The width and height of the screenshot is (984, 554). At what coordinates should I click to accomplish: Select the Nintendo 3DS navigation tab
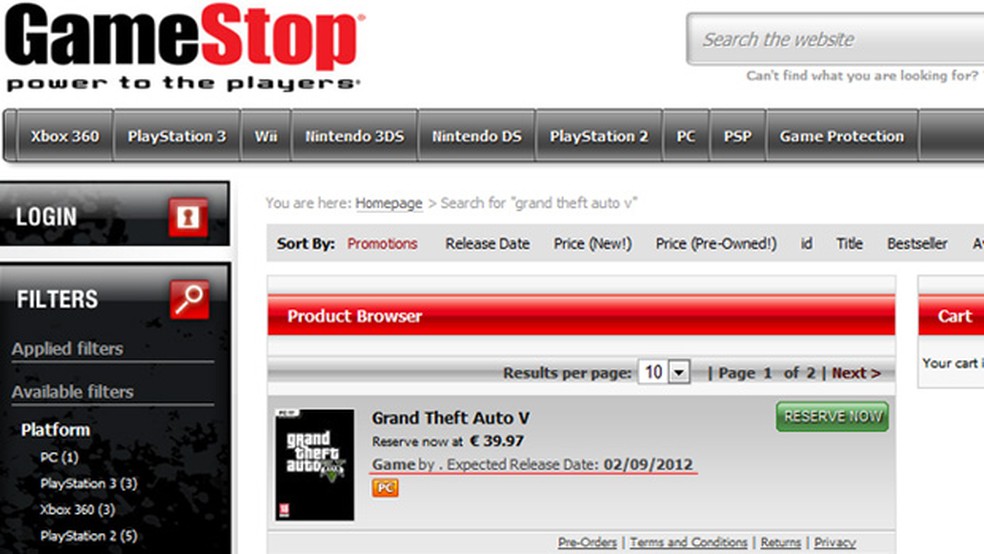[x=355, y=136]
